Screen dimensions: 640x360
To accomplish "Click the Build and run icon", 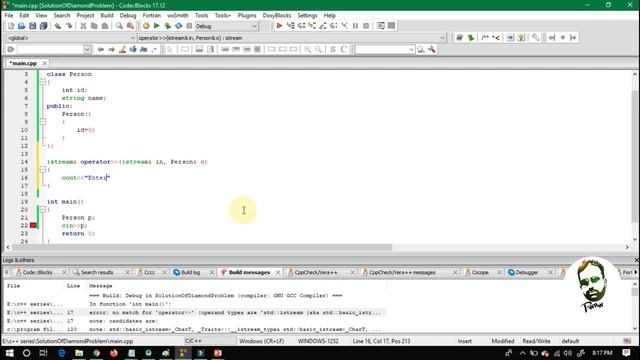I will 167,26.
